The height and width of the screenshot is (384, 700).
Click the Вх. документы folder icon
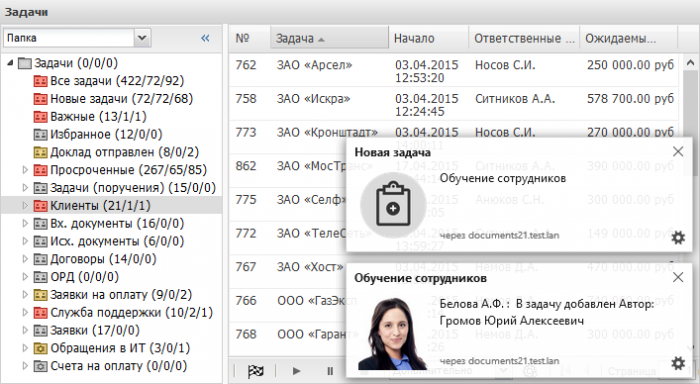click(41, 224)
